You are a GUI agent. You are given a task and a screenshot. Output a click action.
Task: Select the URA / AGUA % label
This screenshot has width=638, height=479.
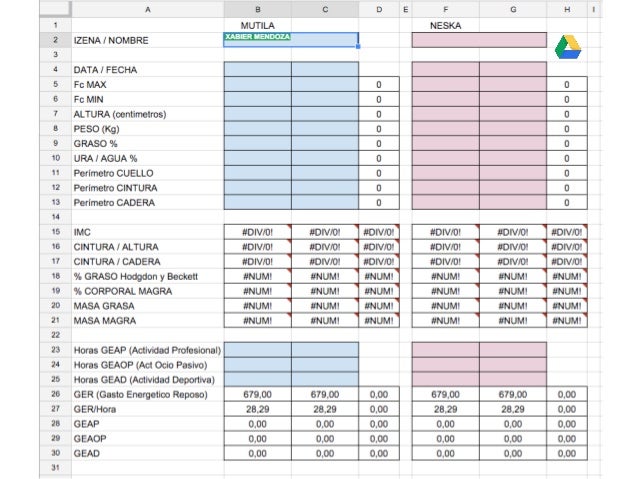105,158
